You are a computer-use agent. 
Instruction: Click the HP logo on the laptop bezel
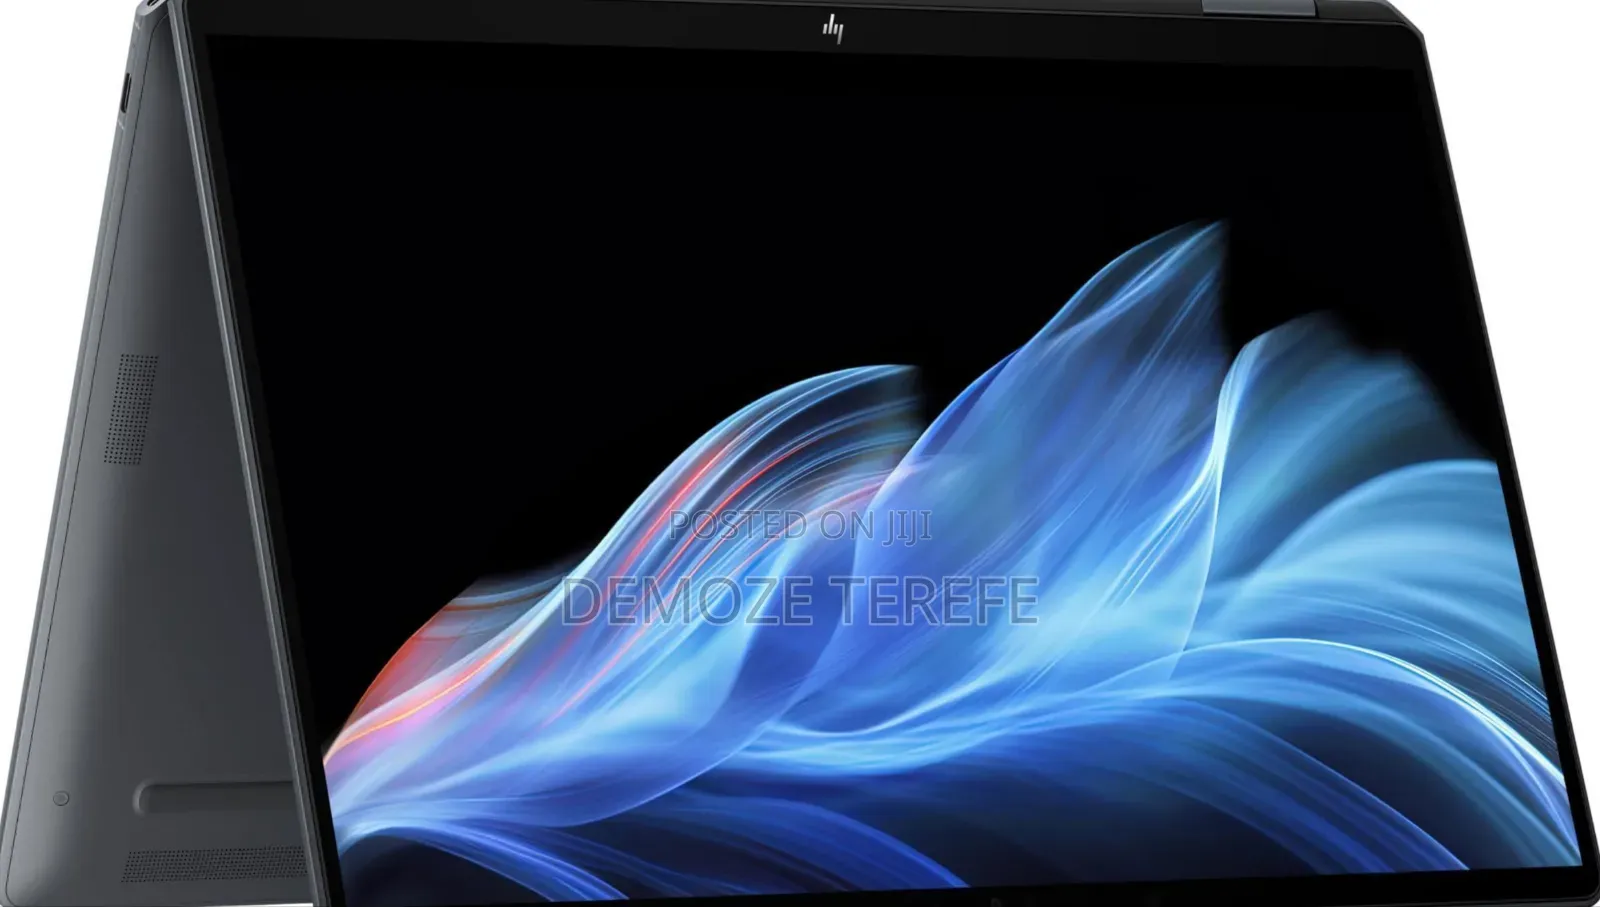(x=832, y=30)
